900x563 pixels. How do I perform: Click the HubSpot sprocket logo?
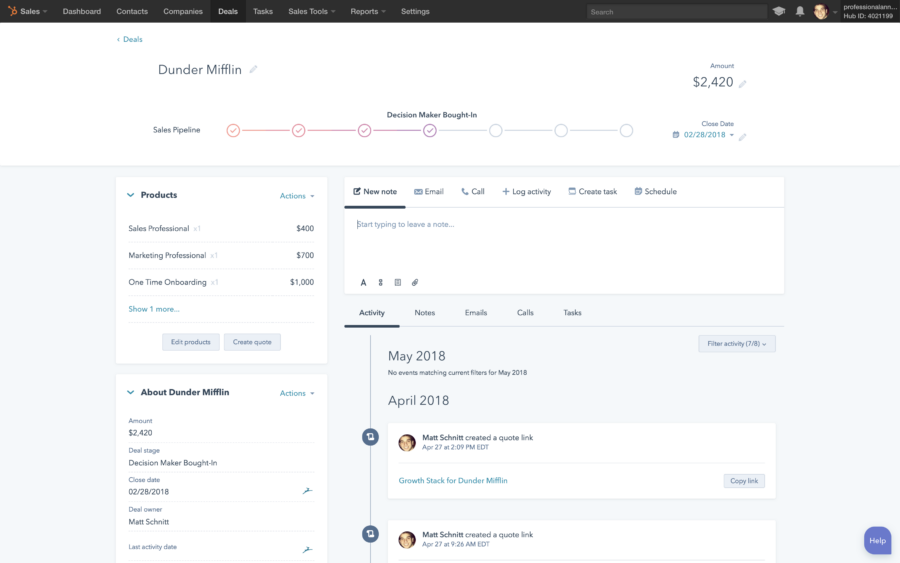(12, 11)
